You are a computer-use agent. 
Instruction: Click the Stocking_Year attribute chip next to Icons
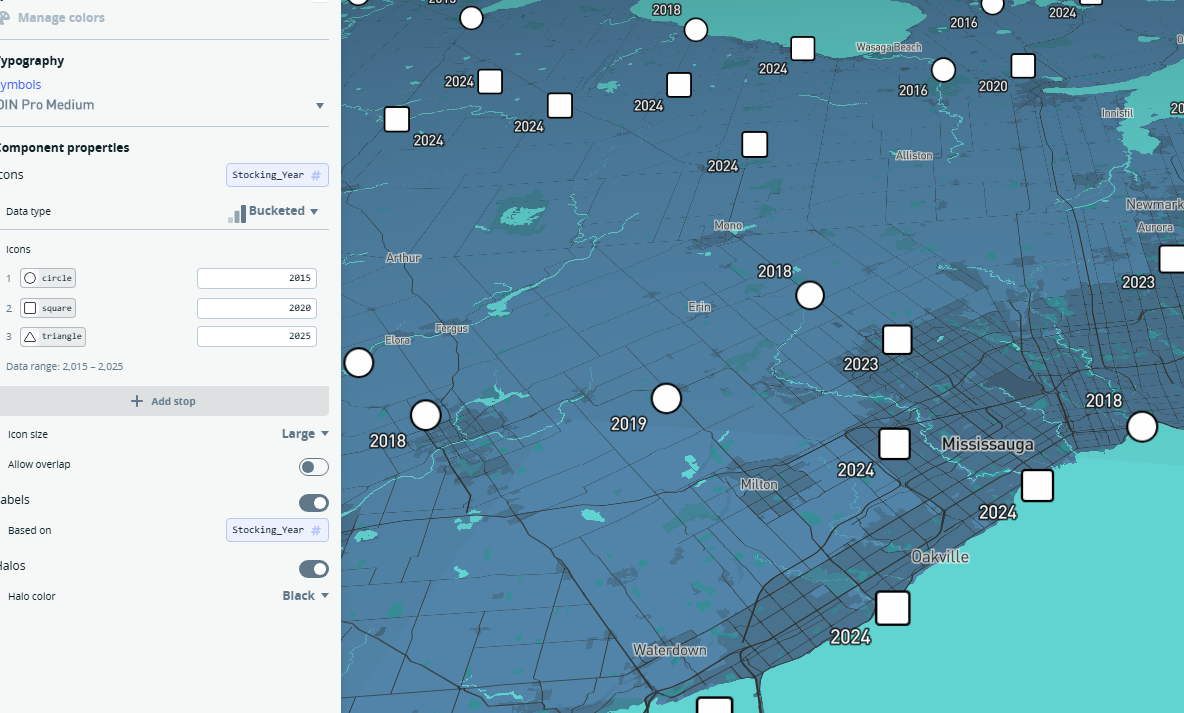tap(277, 175)
